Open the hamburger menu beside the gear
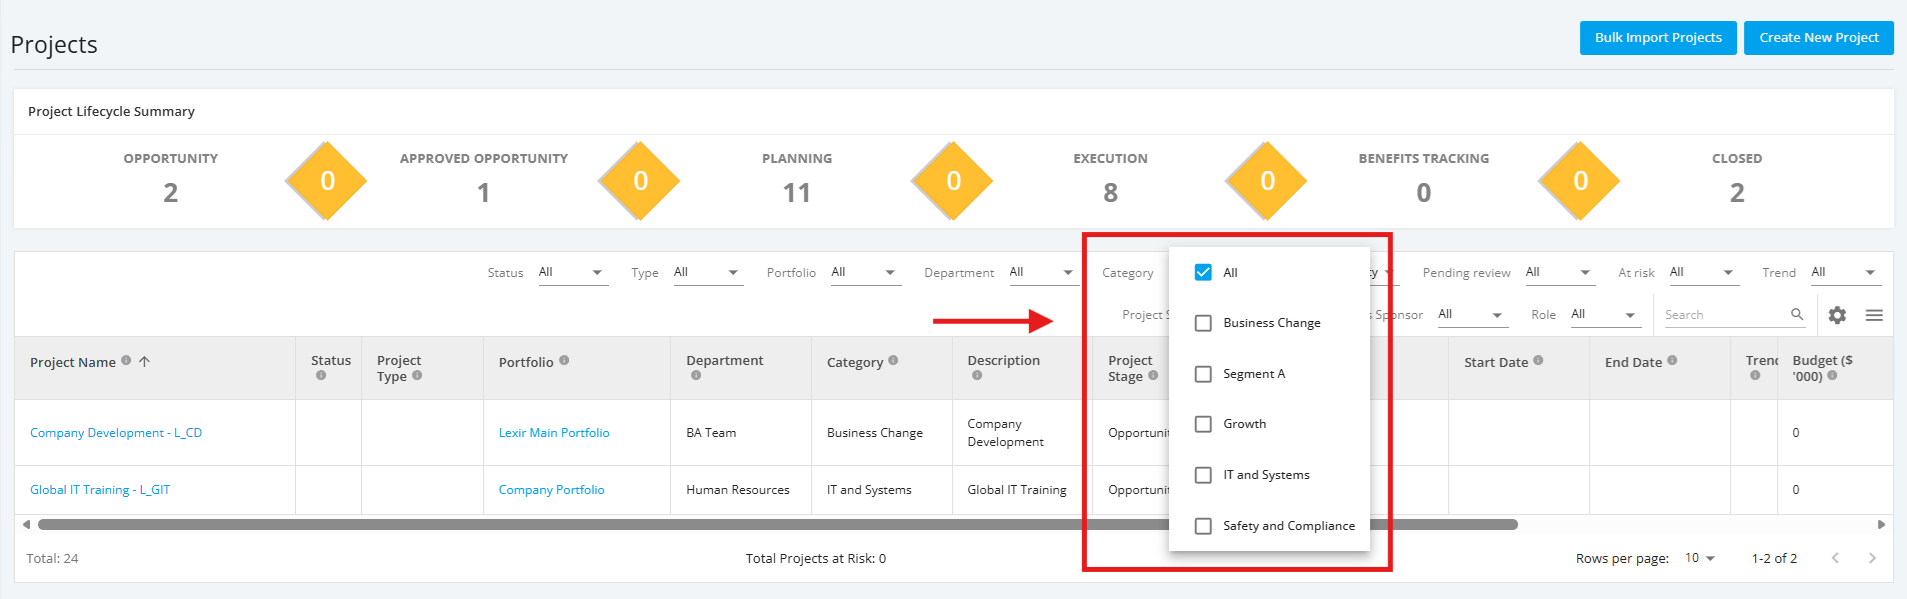 pos(1874,315)
